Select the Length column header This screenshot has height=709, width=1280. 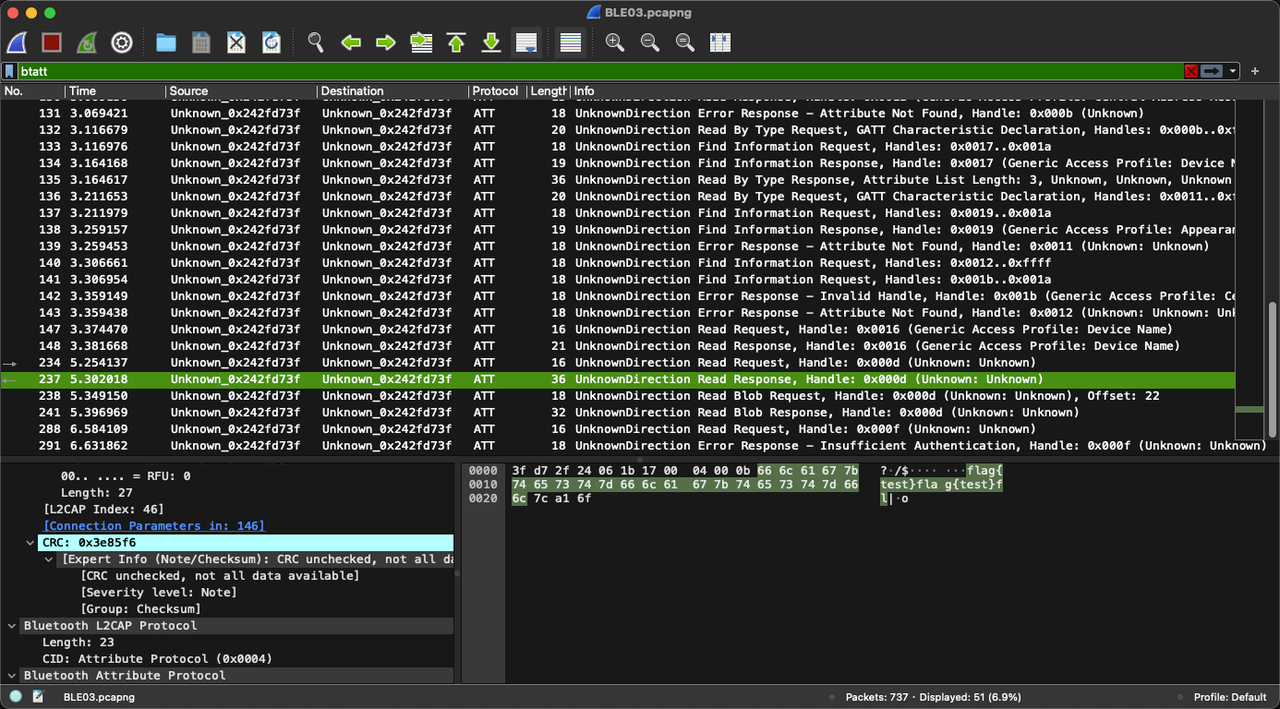(548, 91)
